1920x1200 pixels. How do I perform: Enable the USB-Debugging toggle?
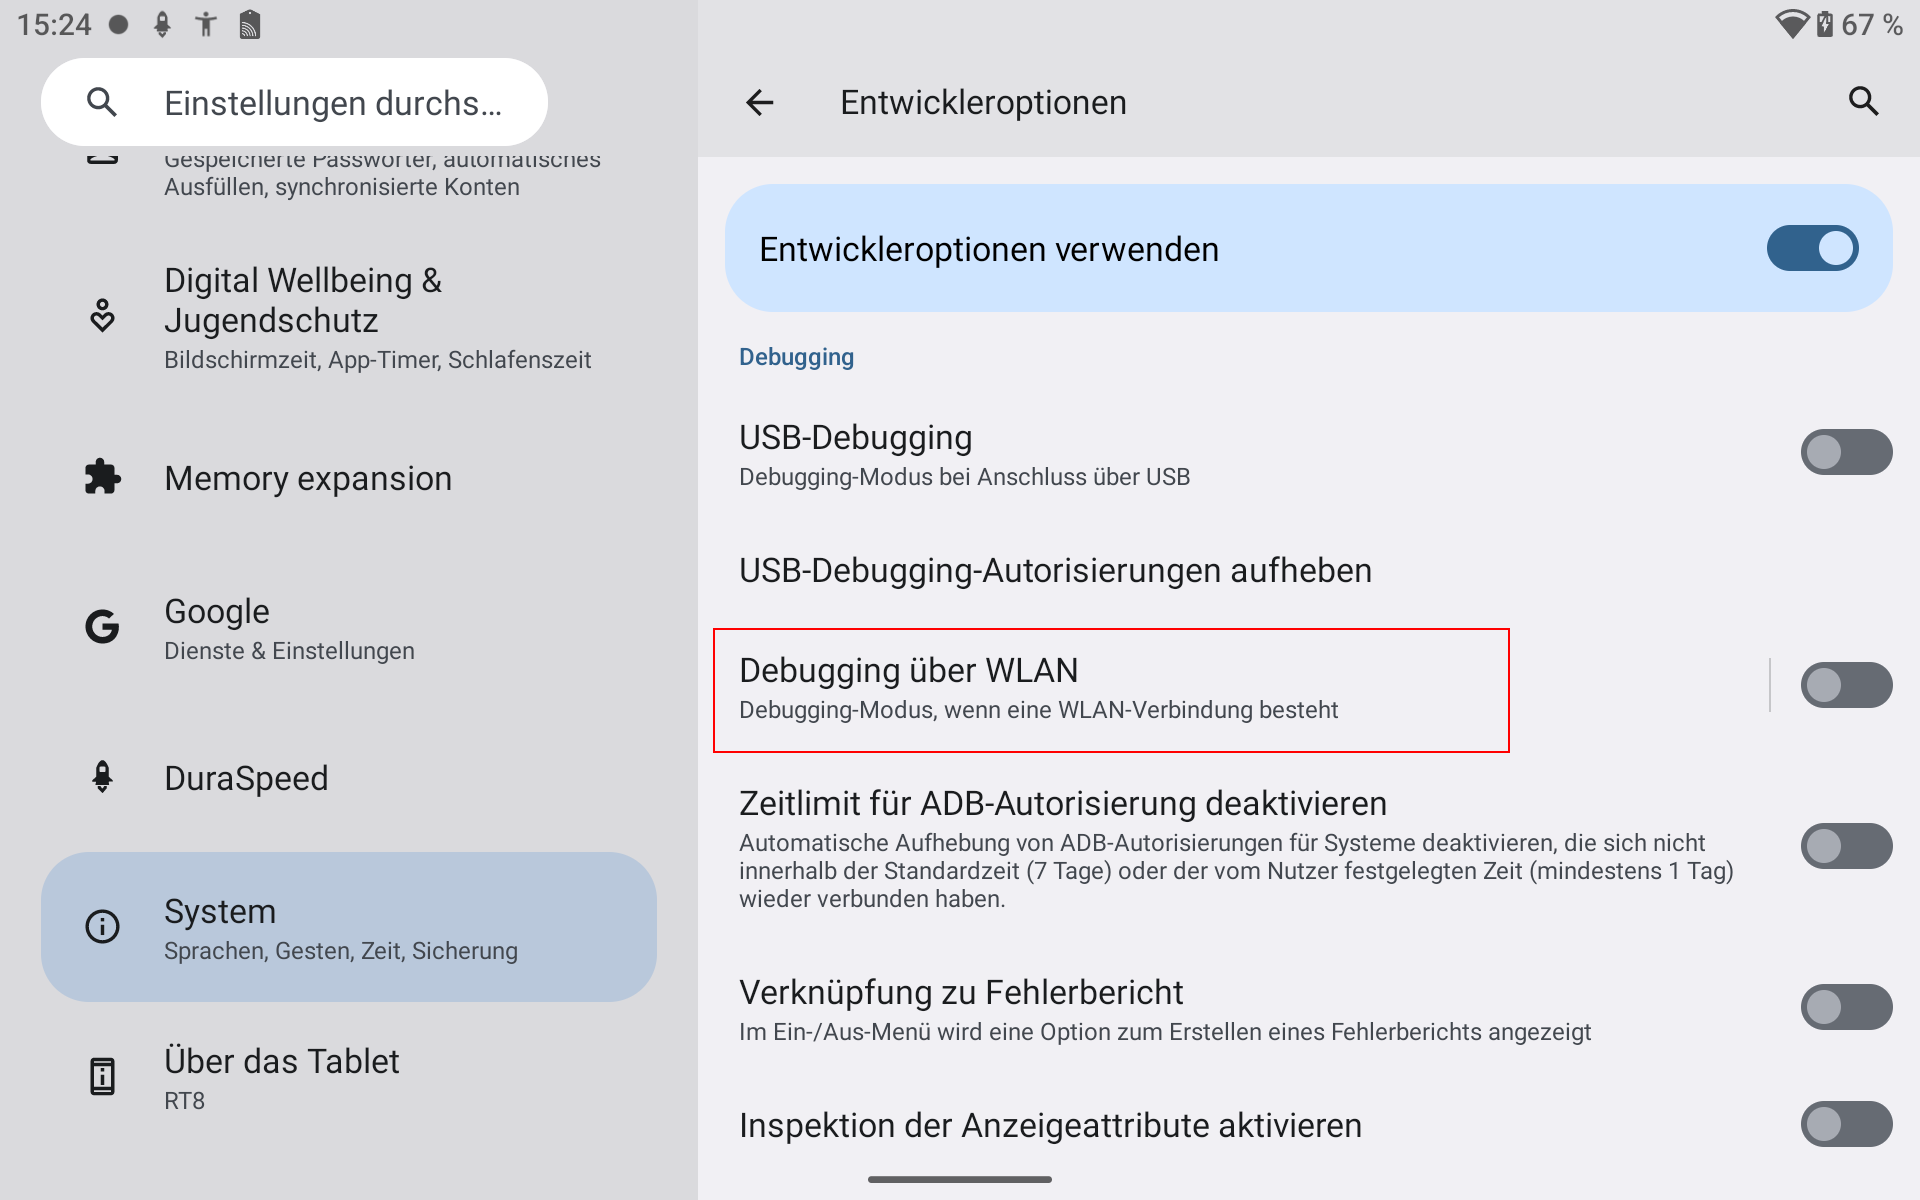tap(1846, 452)
